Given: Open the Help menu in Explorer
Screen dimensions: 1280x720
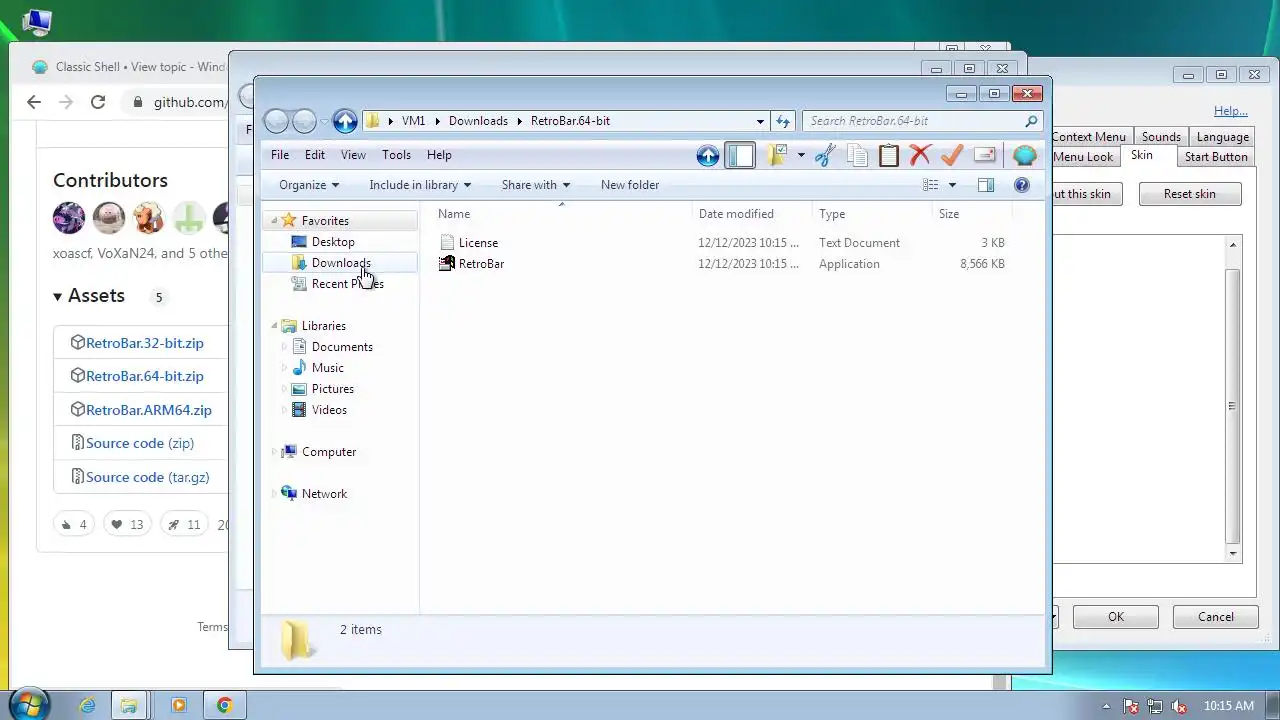Looking at the screenshot, I should click(x=439, y=155).
